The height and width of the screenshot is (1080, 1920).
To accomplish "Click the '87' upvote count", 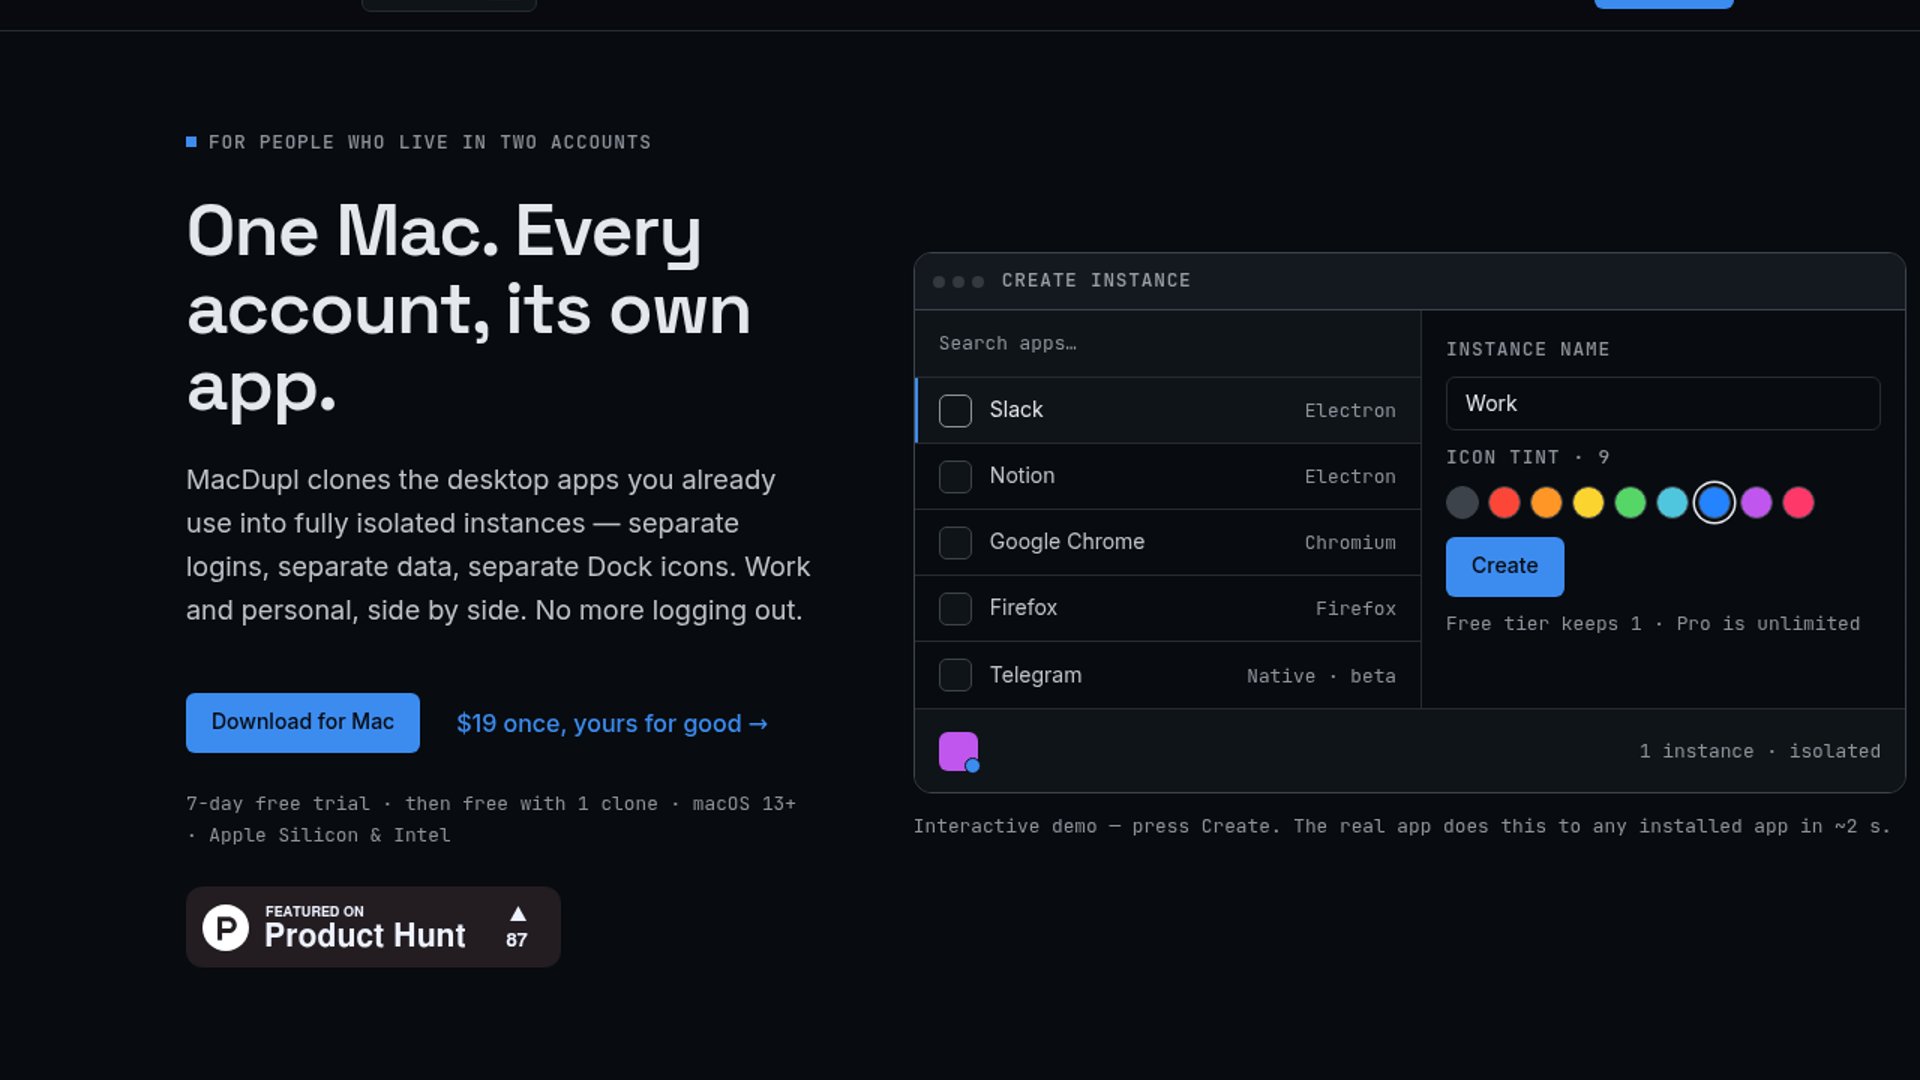I will 517,940.
